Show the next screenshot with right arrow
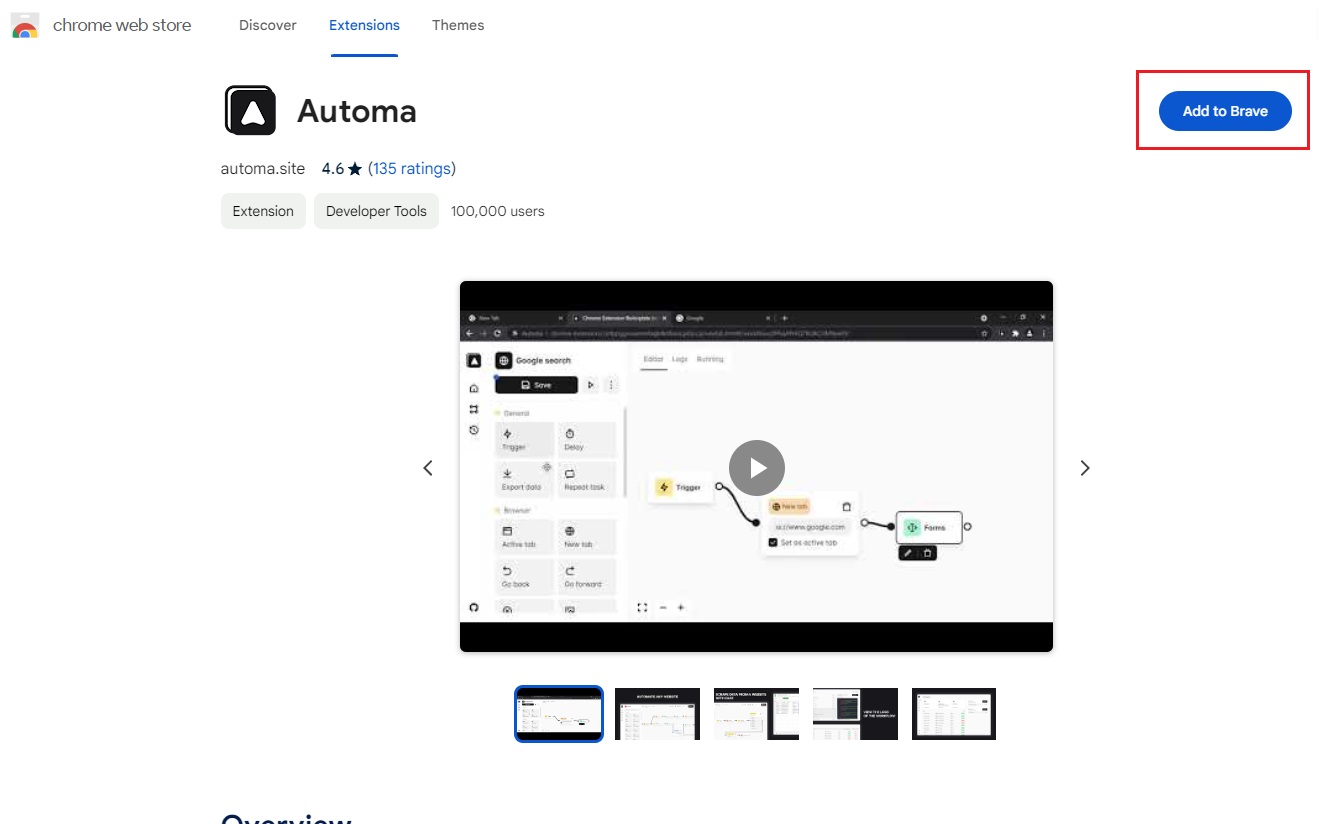Viewport: 1318px width, 824px height. pyautogui.click(x=1085, y=467)
